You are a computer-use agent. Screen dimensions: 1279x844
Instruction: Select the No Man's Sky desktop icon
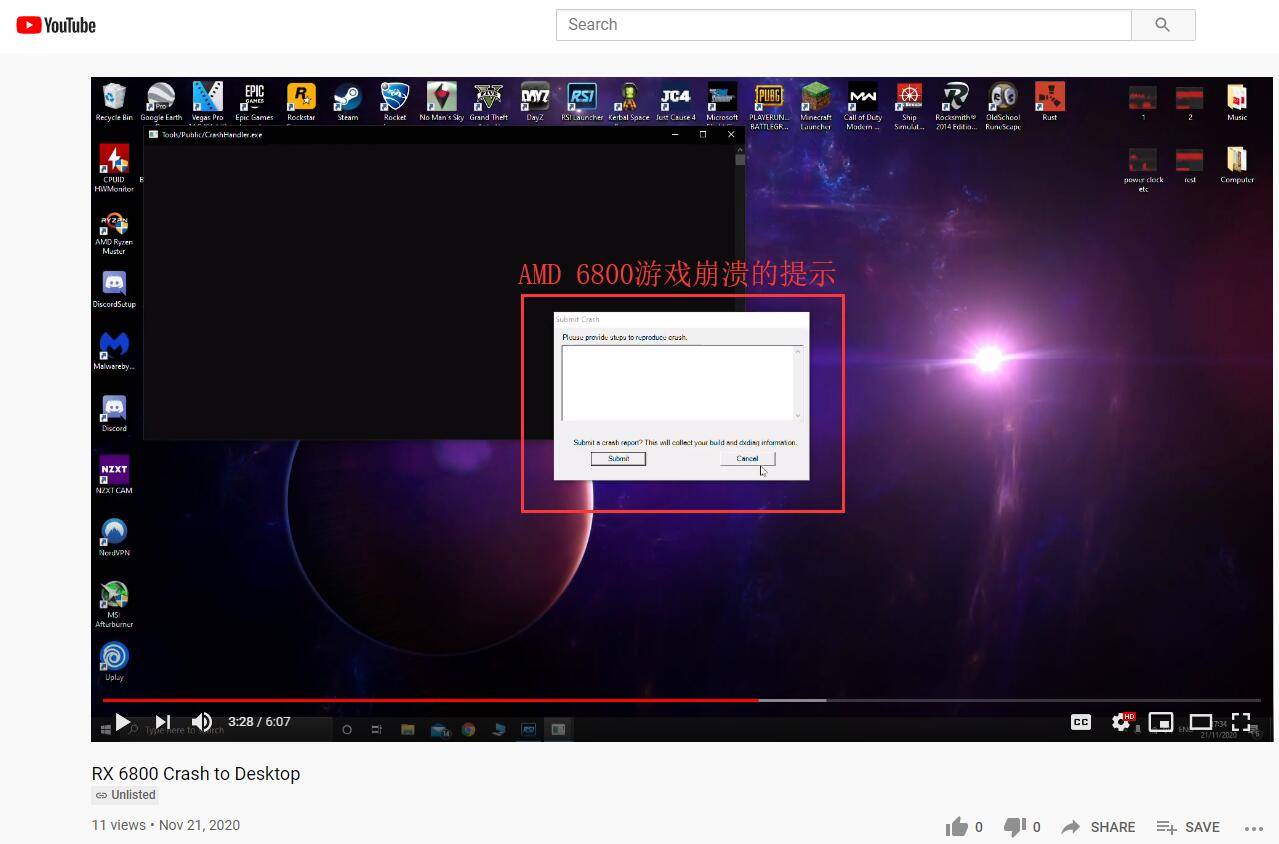[x=441, y=102]
